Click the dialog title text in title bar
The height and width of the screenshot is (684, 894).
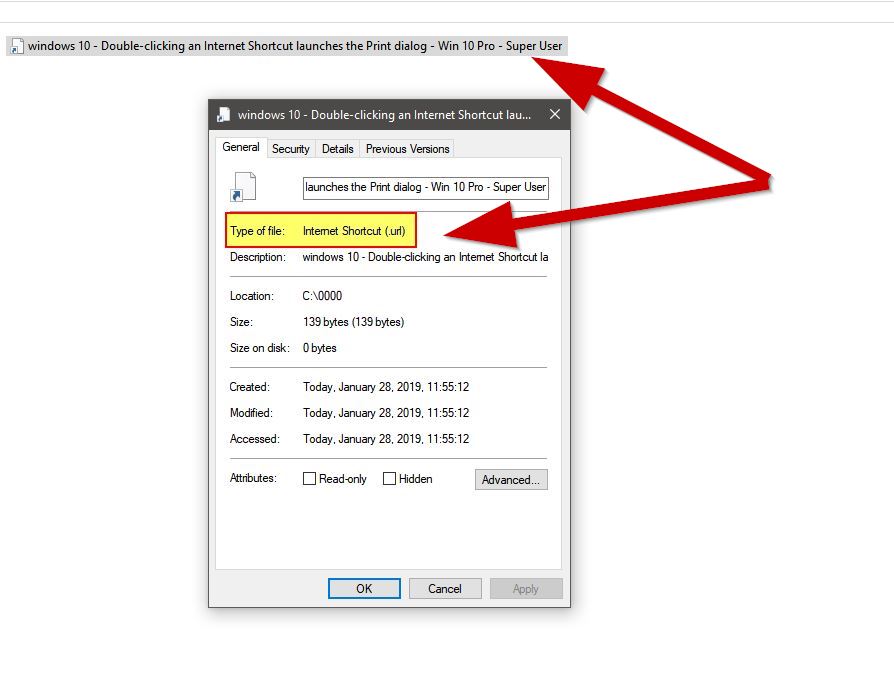tap(384, 115)
